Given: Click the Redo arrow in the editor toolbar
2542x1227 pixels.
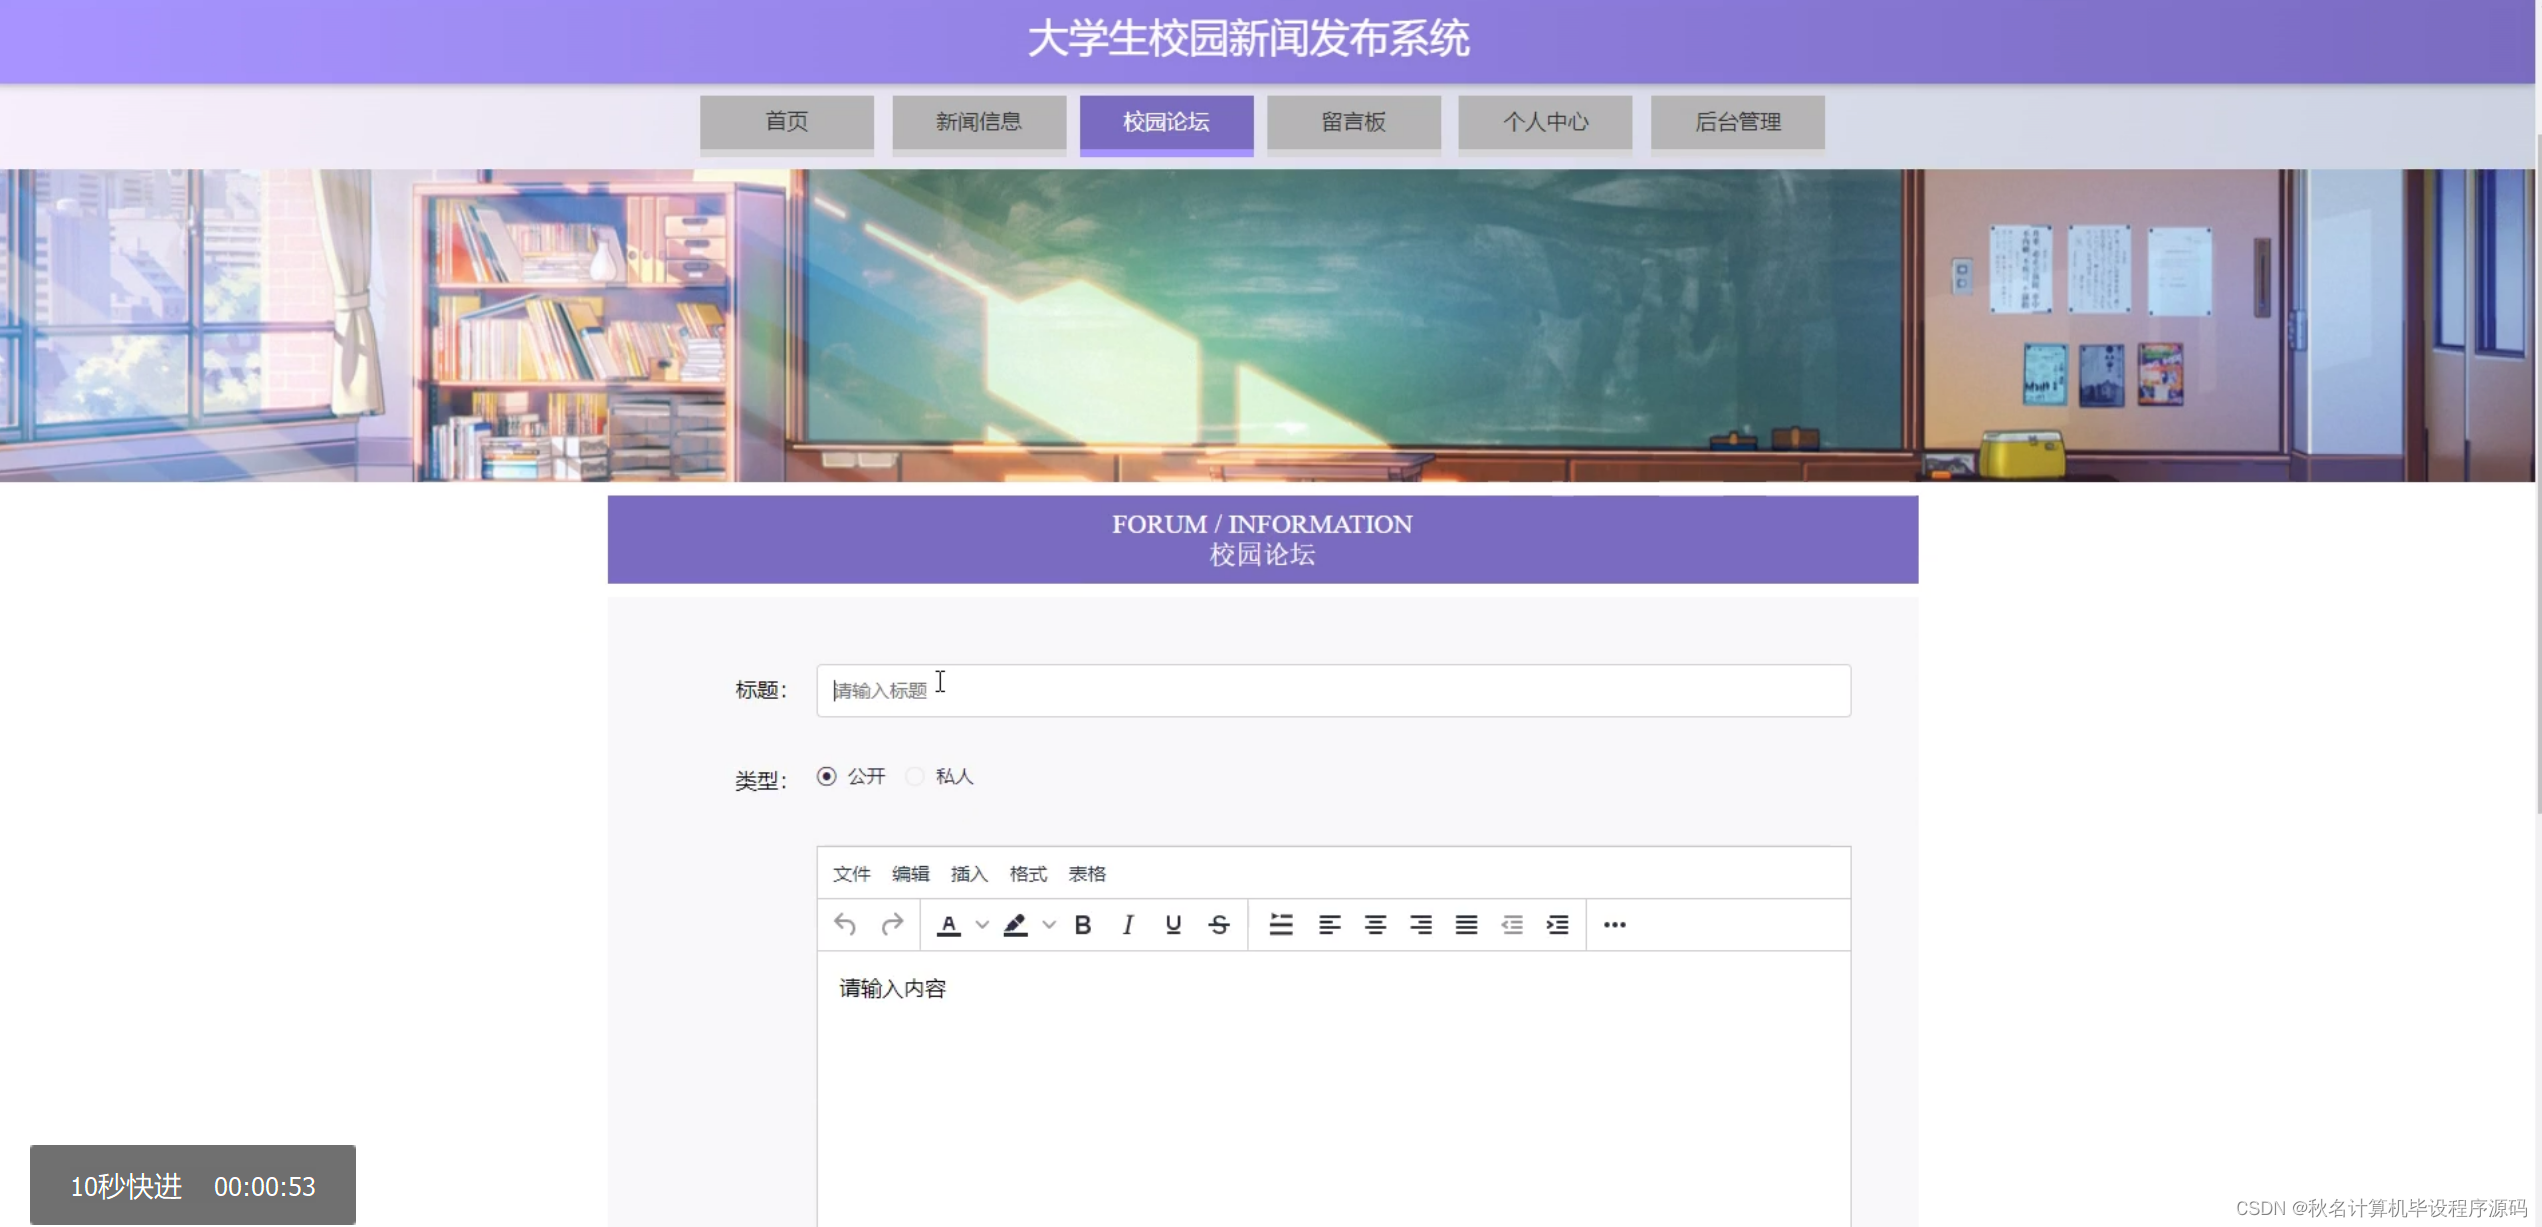Looking at the screenshot, I should pyautogui.click(x=891, y=925).
